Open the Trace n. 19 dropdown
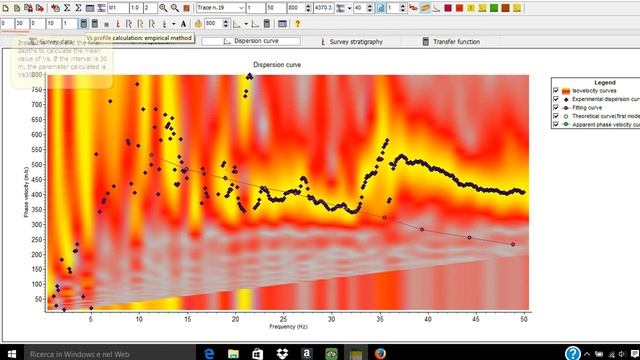Viewport: 640px width, 360px height. [x=241, y=8]
